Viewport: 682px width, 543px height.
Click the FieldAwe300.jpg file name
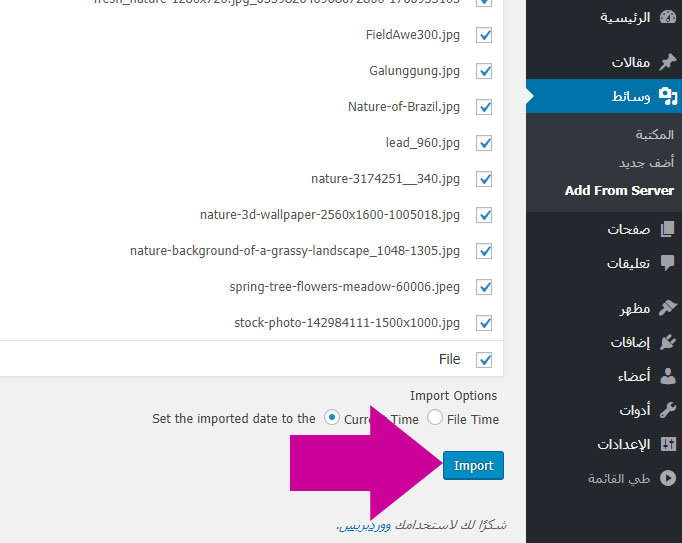click(x=412, y=35)
